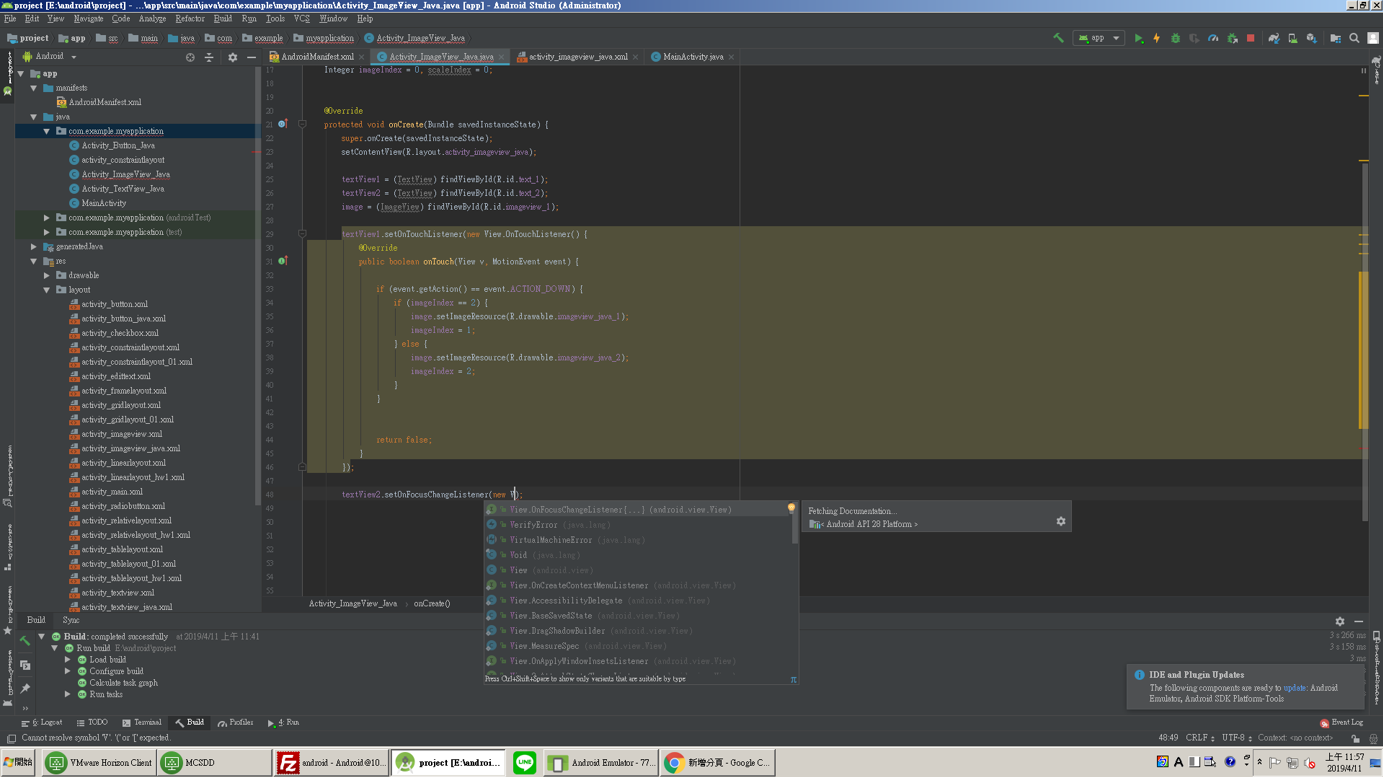The image size is (1383, 777).
Task: Click hammer icon in Build panel sidebar
Action: coord(25,641)
